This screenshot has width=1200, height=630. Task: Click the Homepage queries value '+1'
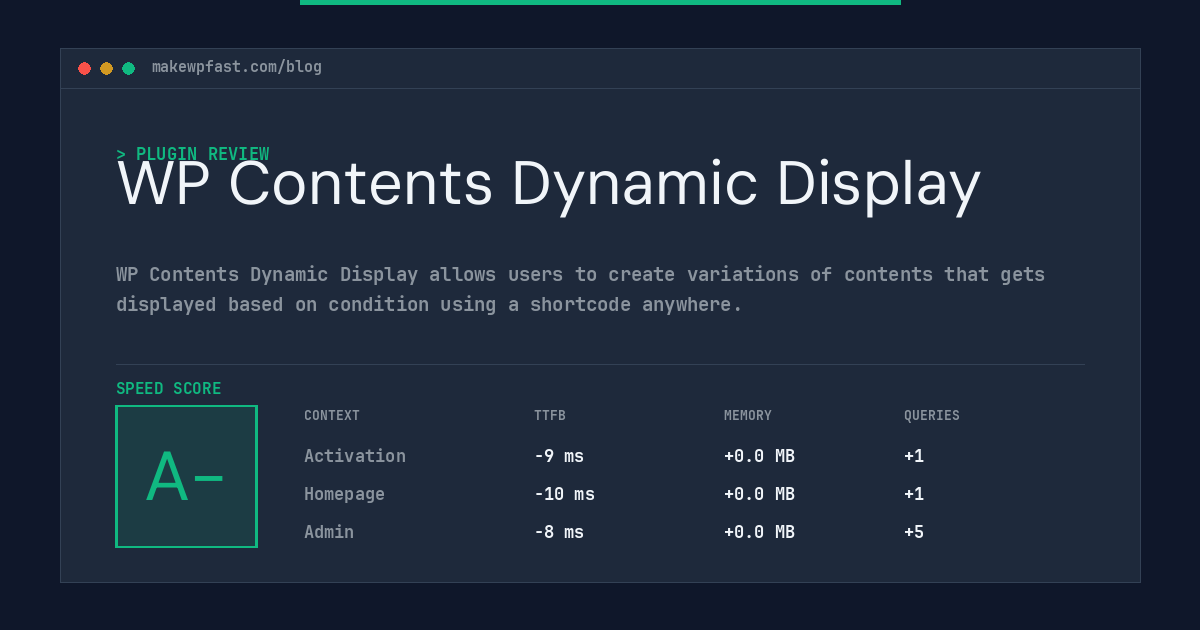(x=914, y=494)
